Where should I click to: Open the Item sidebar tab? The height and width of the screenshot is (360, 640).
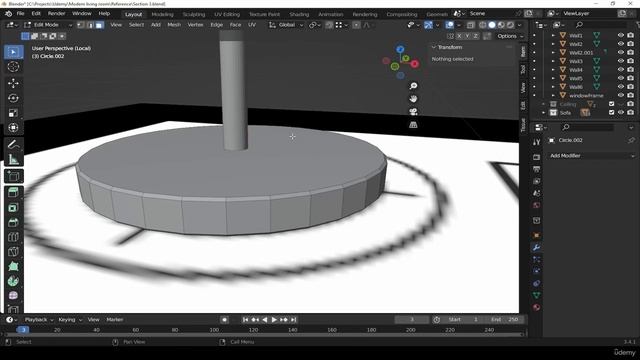[x=523, y=52]
